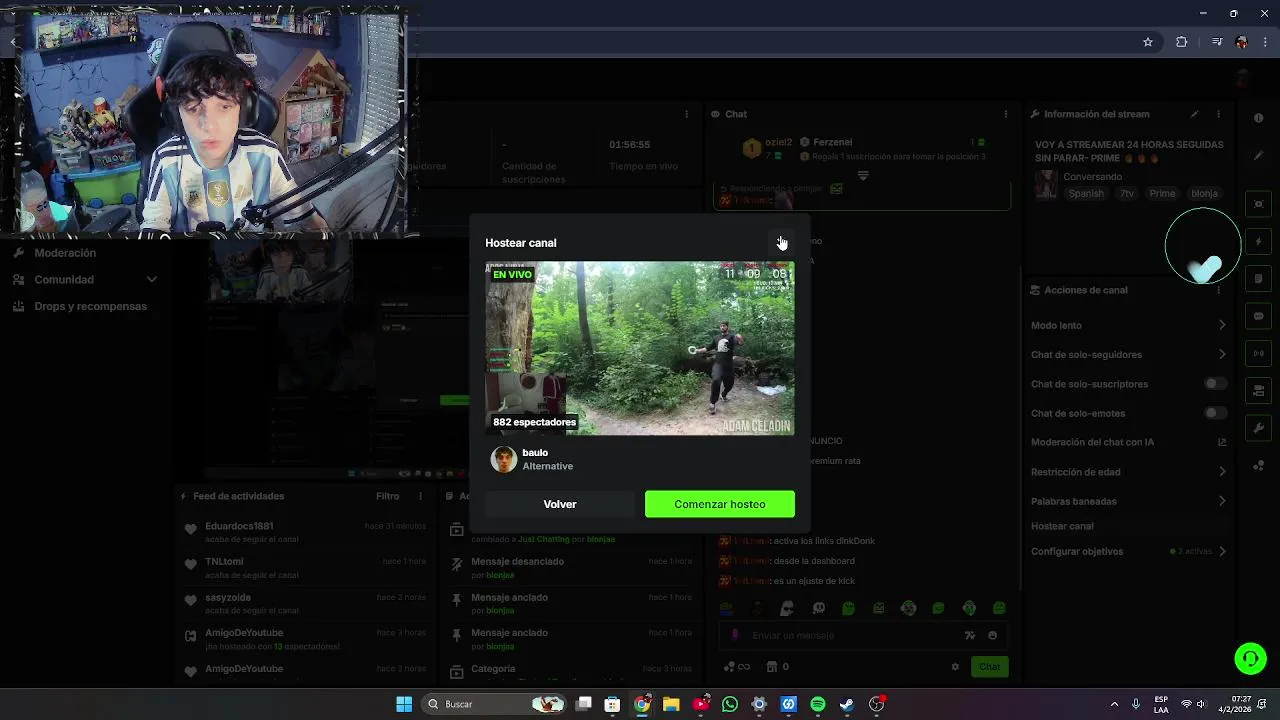1280x720 pixels.
Task: Click the blonja stream tag
Action: [1204, 193]
